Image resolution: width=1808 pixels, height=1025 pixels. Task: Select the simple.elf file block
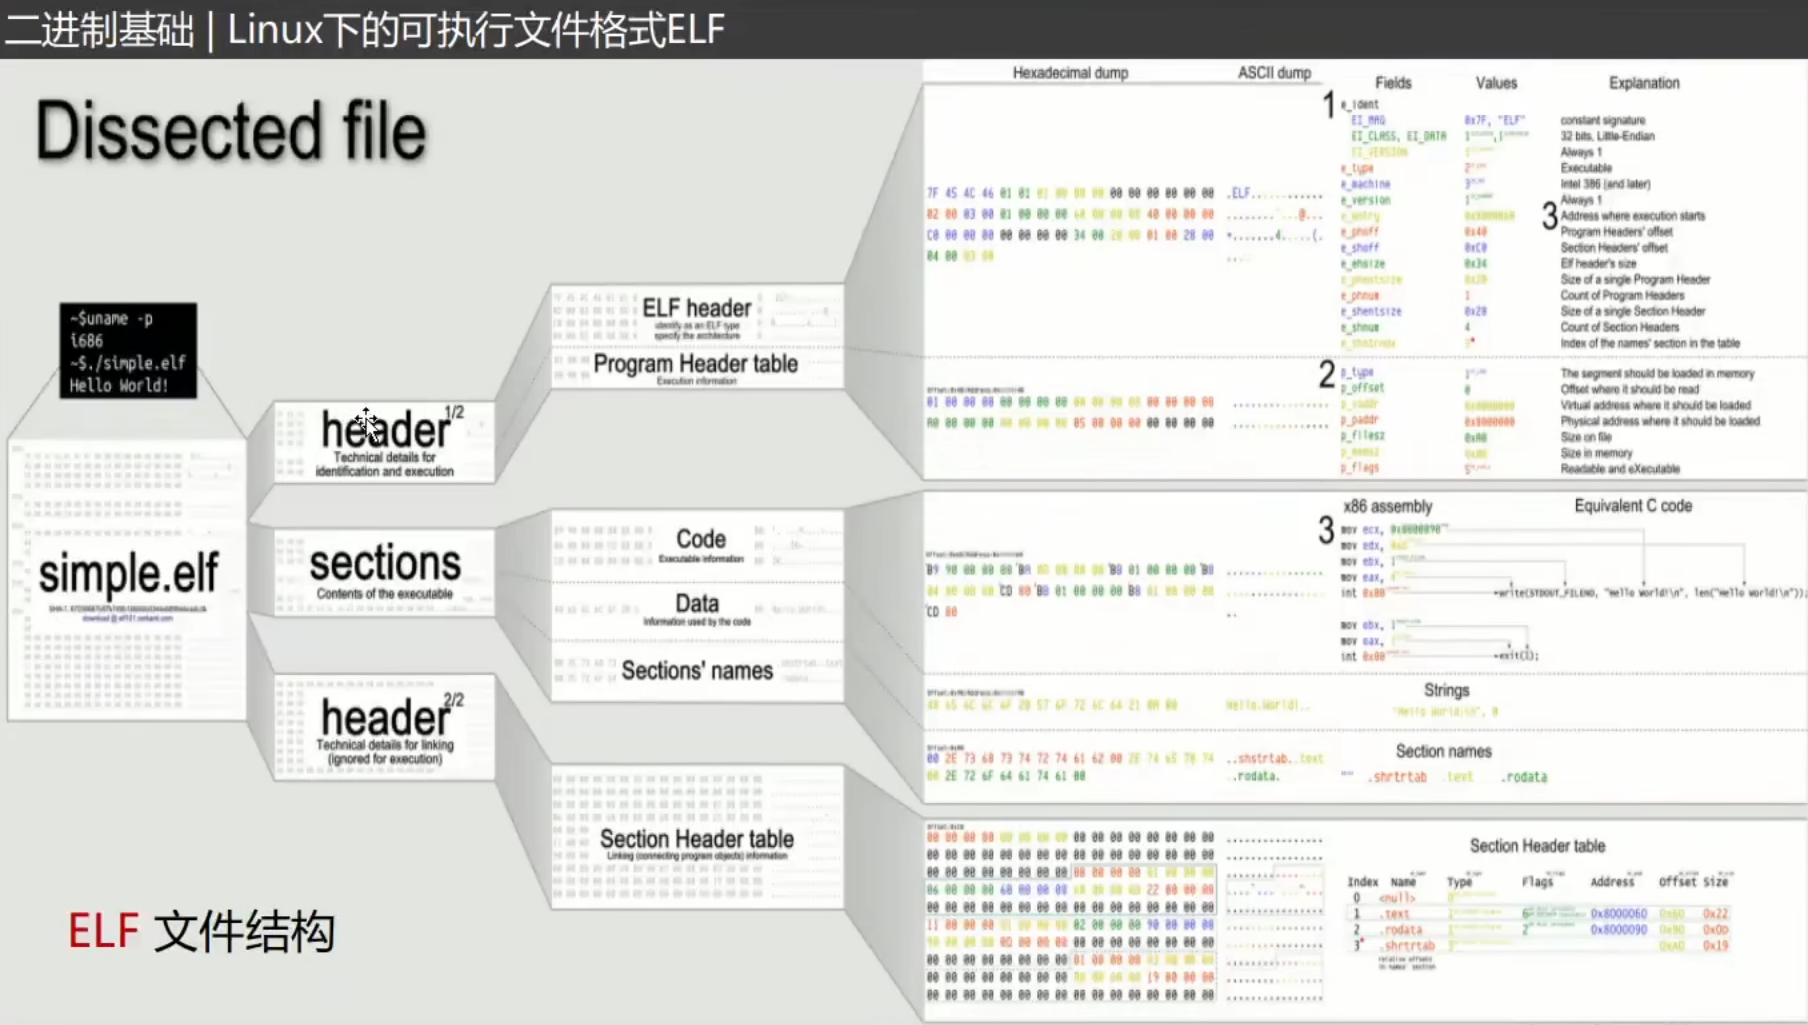pyautogui.click(x=127, y=580)
